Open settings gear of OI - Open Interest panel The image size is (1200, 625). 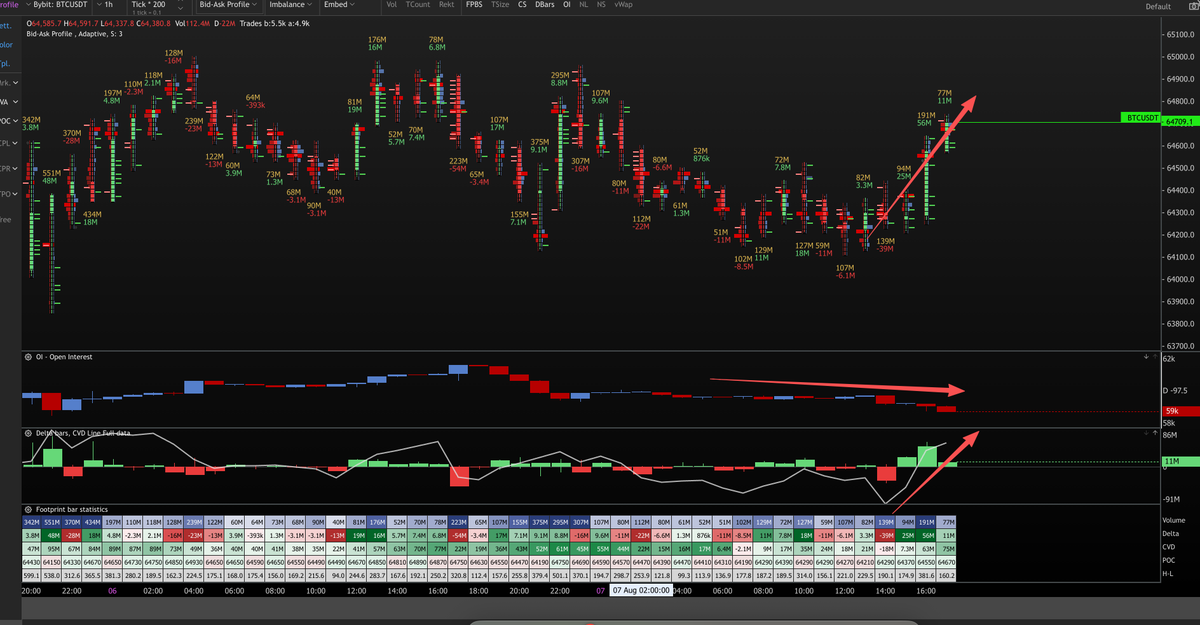click(x=27, y=357)
